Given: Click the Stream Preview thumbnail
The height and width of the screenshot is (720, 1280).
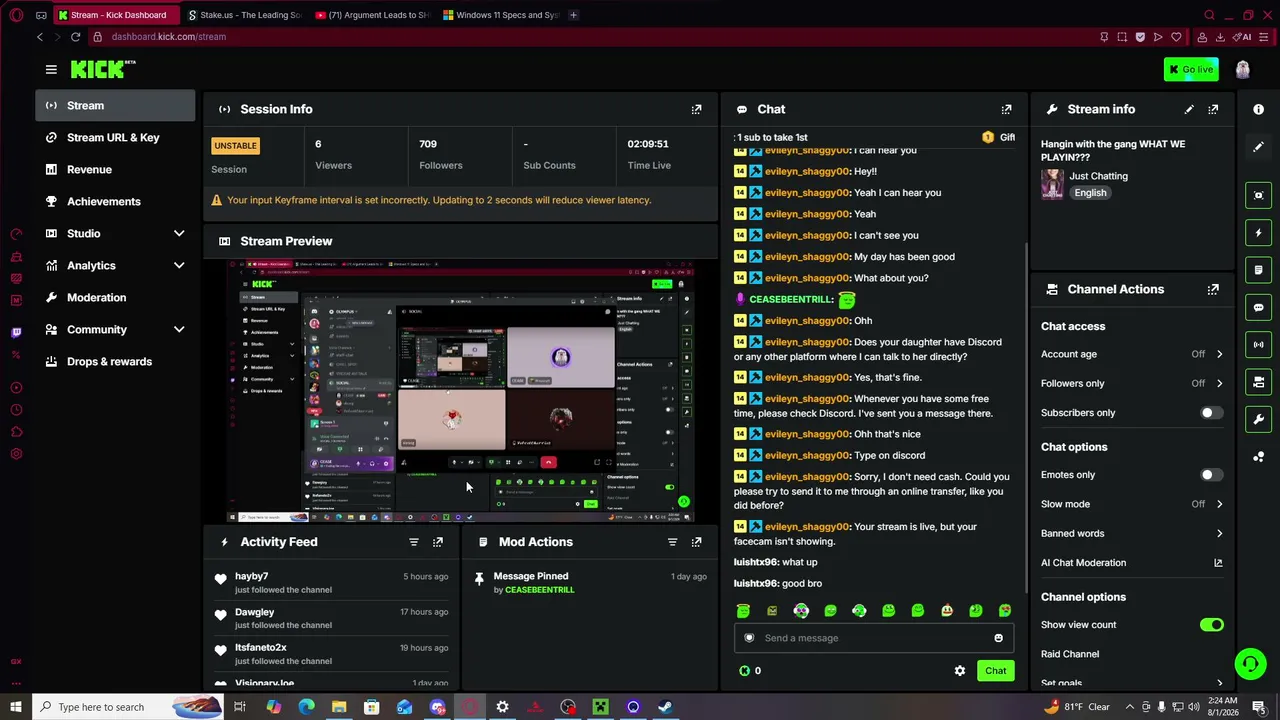Looking at the screenshot, I should click(460, 390).
